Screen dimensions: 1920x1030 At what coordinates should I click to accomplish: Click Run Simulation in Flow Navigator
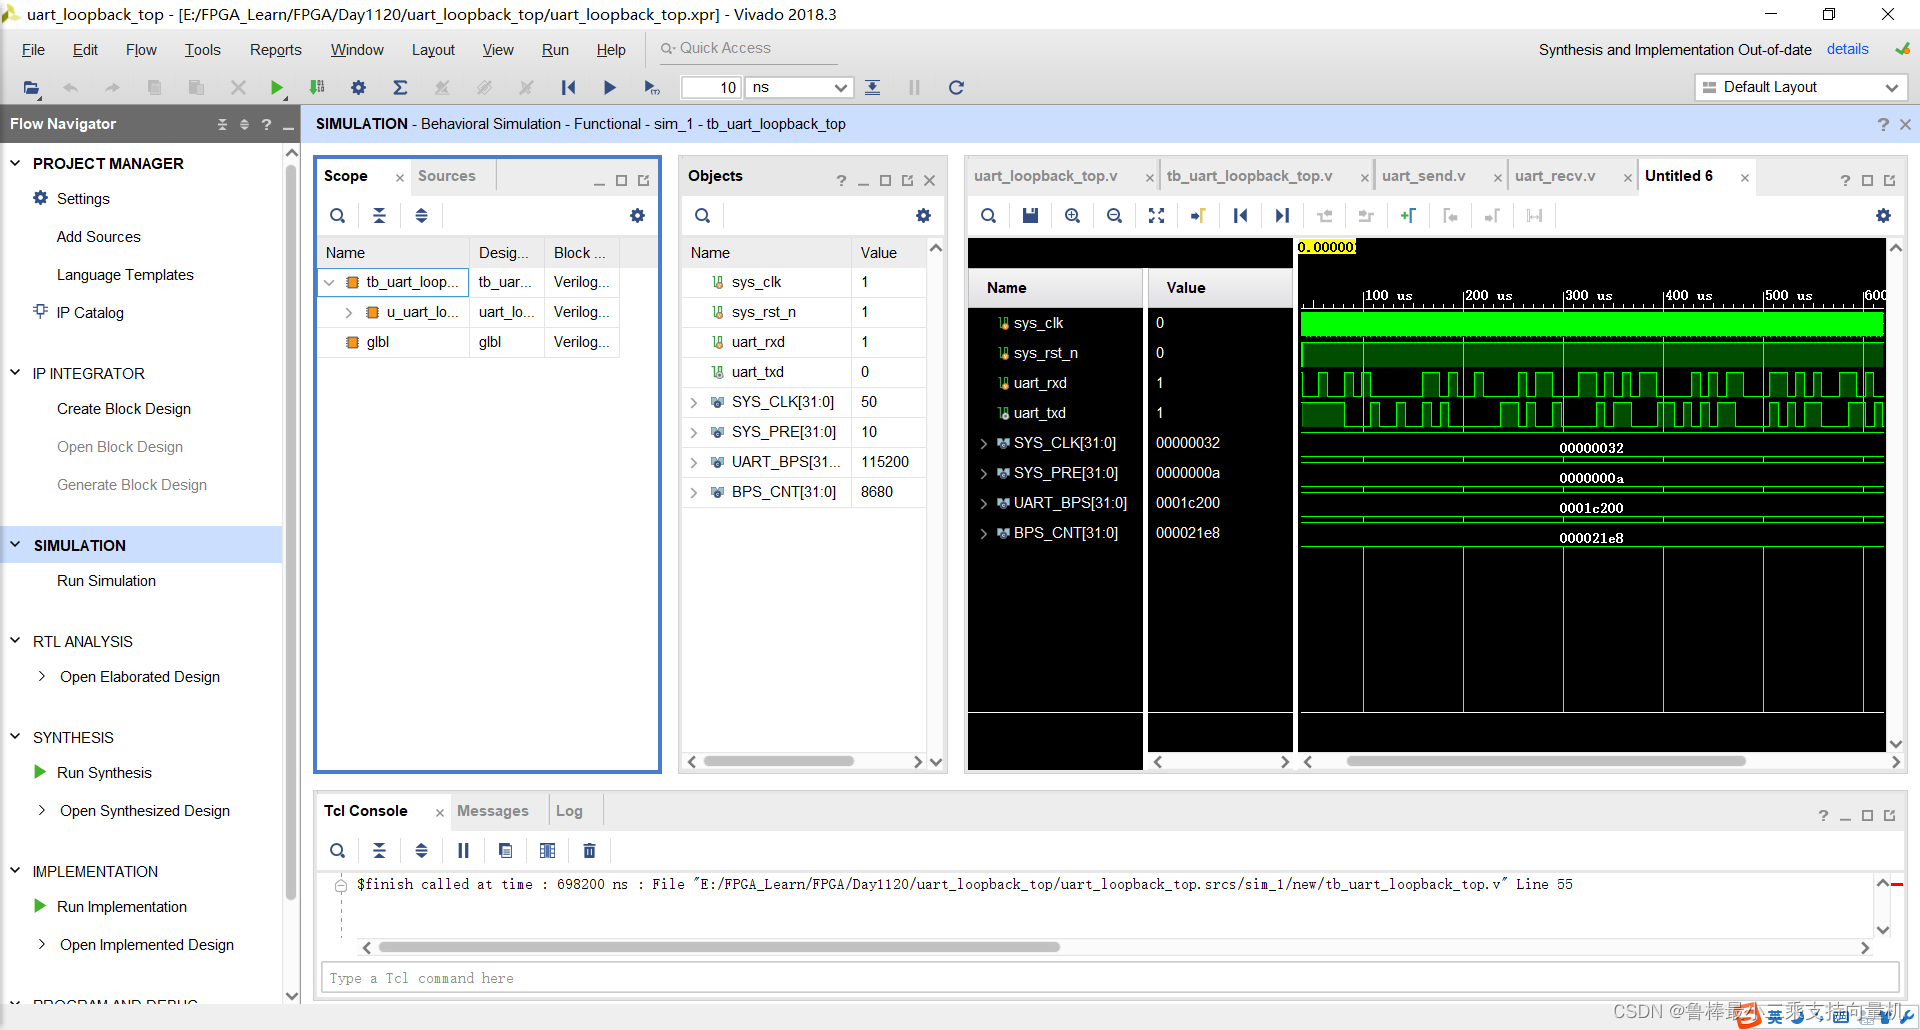pyautogui.click(x=106, y=581)
